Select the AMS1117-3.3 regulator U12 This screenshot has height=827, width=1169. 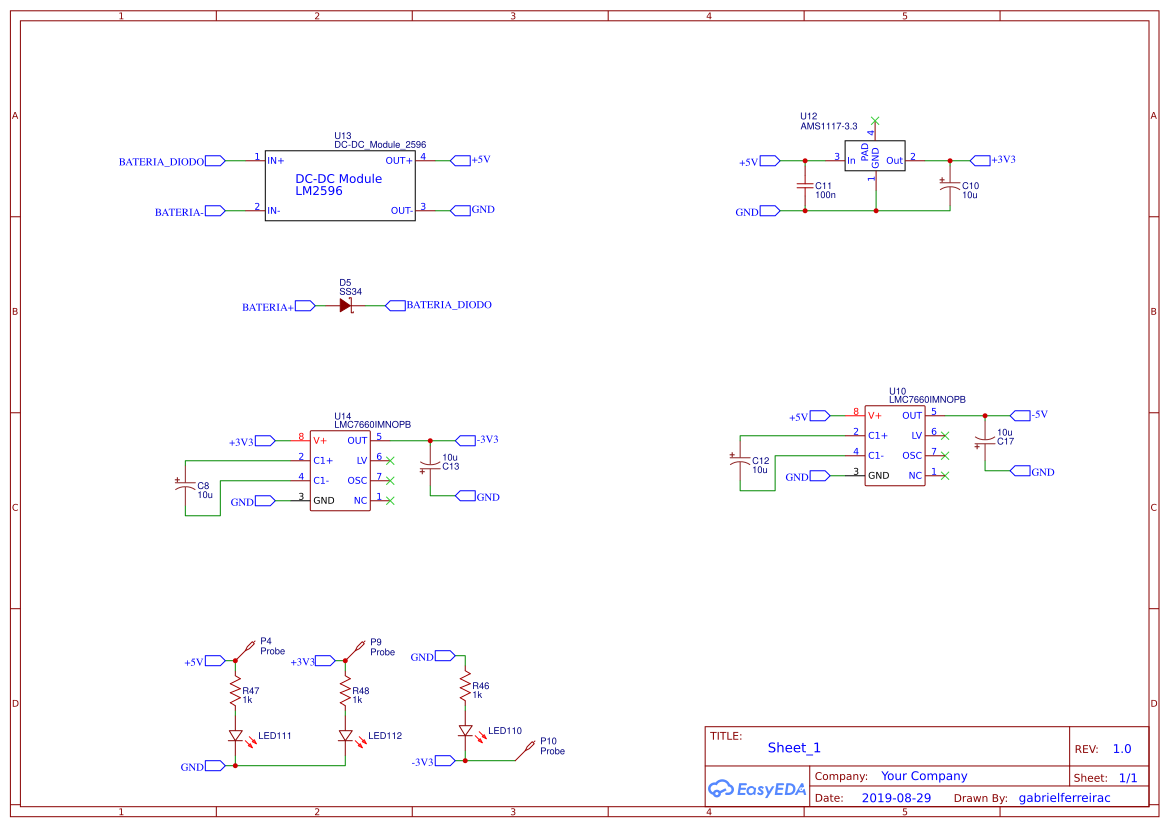pos(875,156)
